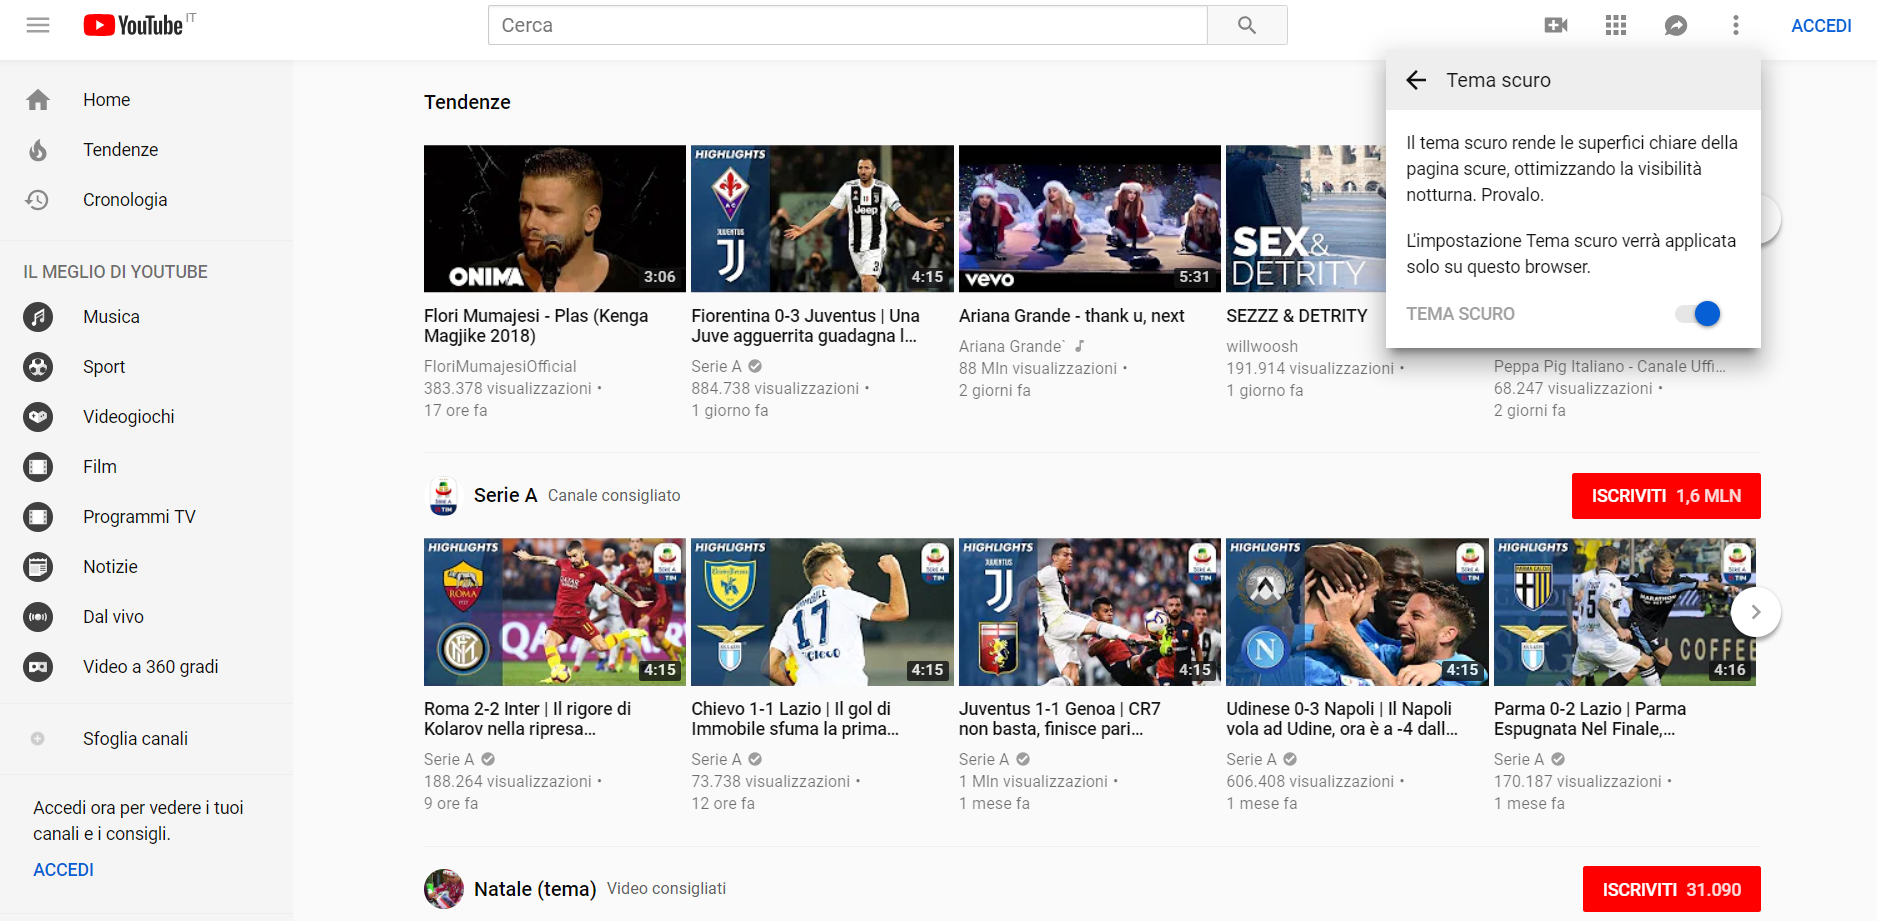Viewport: 1877px width, 921px height.
Task: Open the video upload icon
Action: click(x=1556, y=25)
